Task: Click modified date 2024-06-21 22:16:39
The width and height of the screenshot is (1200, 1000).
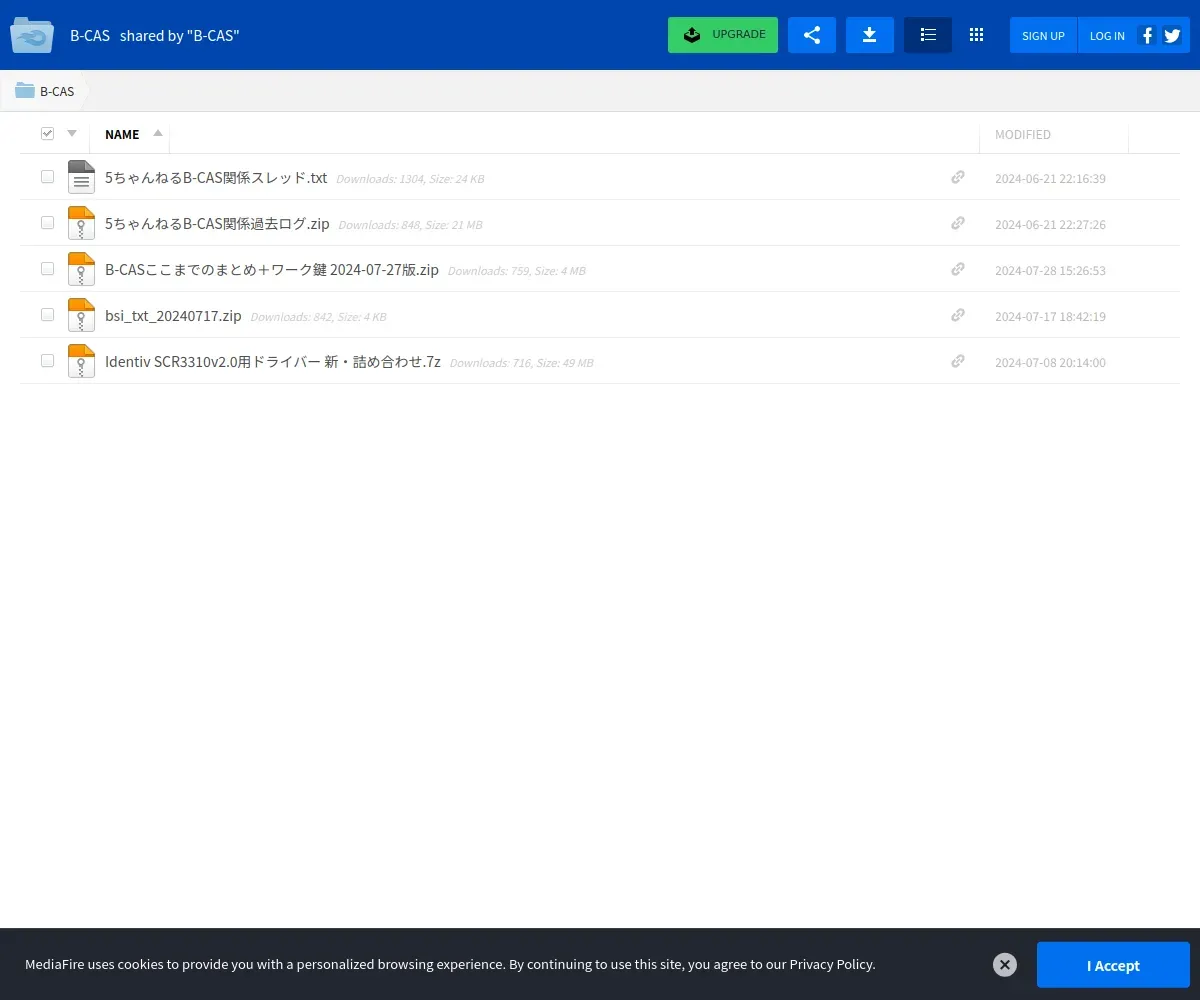Action: 1050,179
